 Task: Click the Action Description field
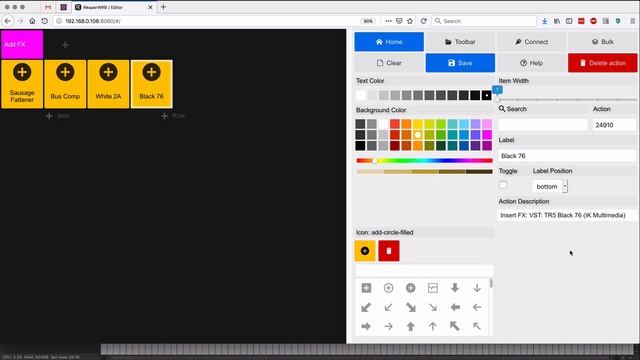(567, 215)
